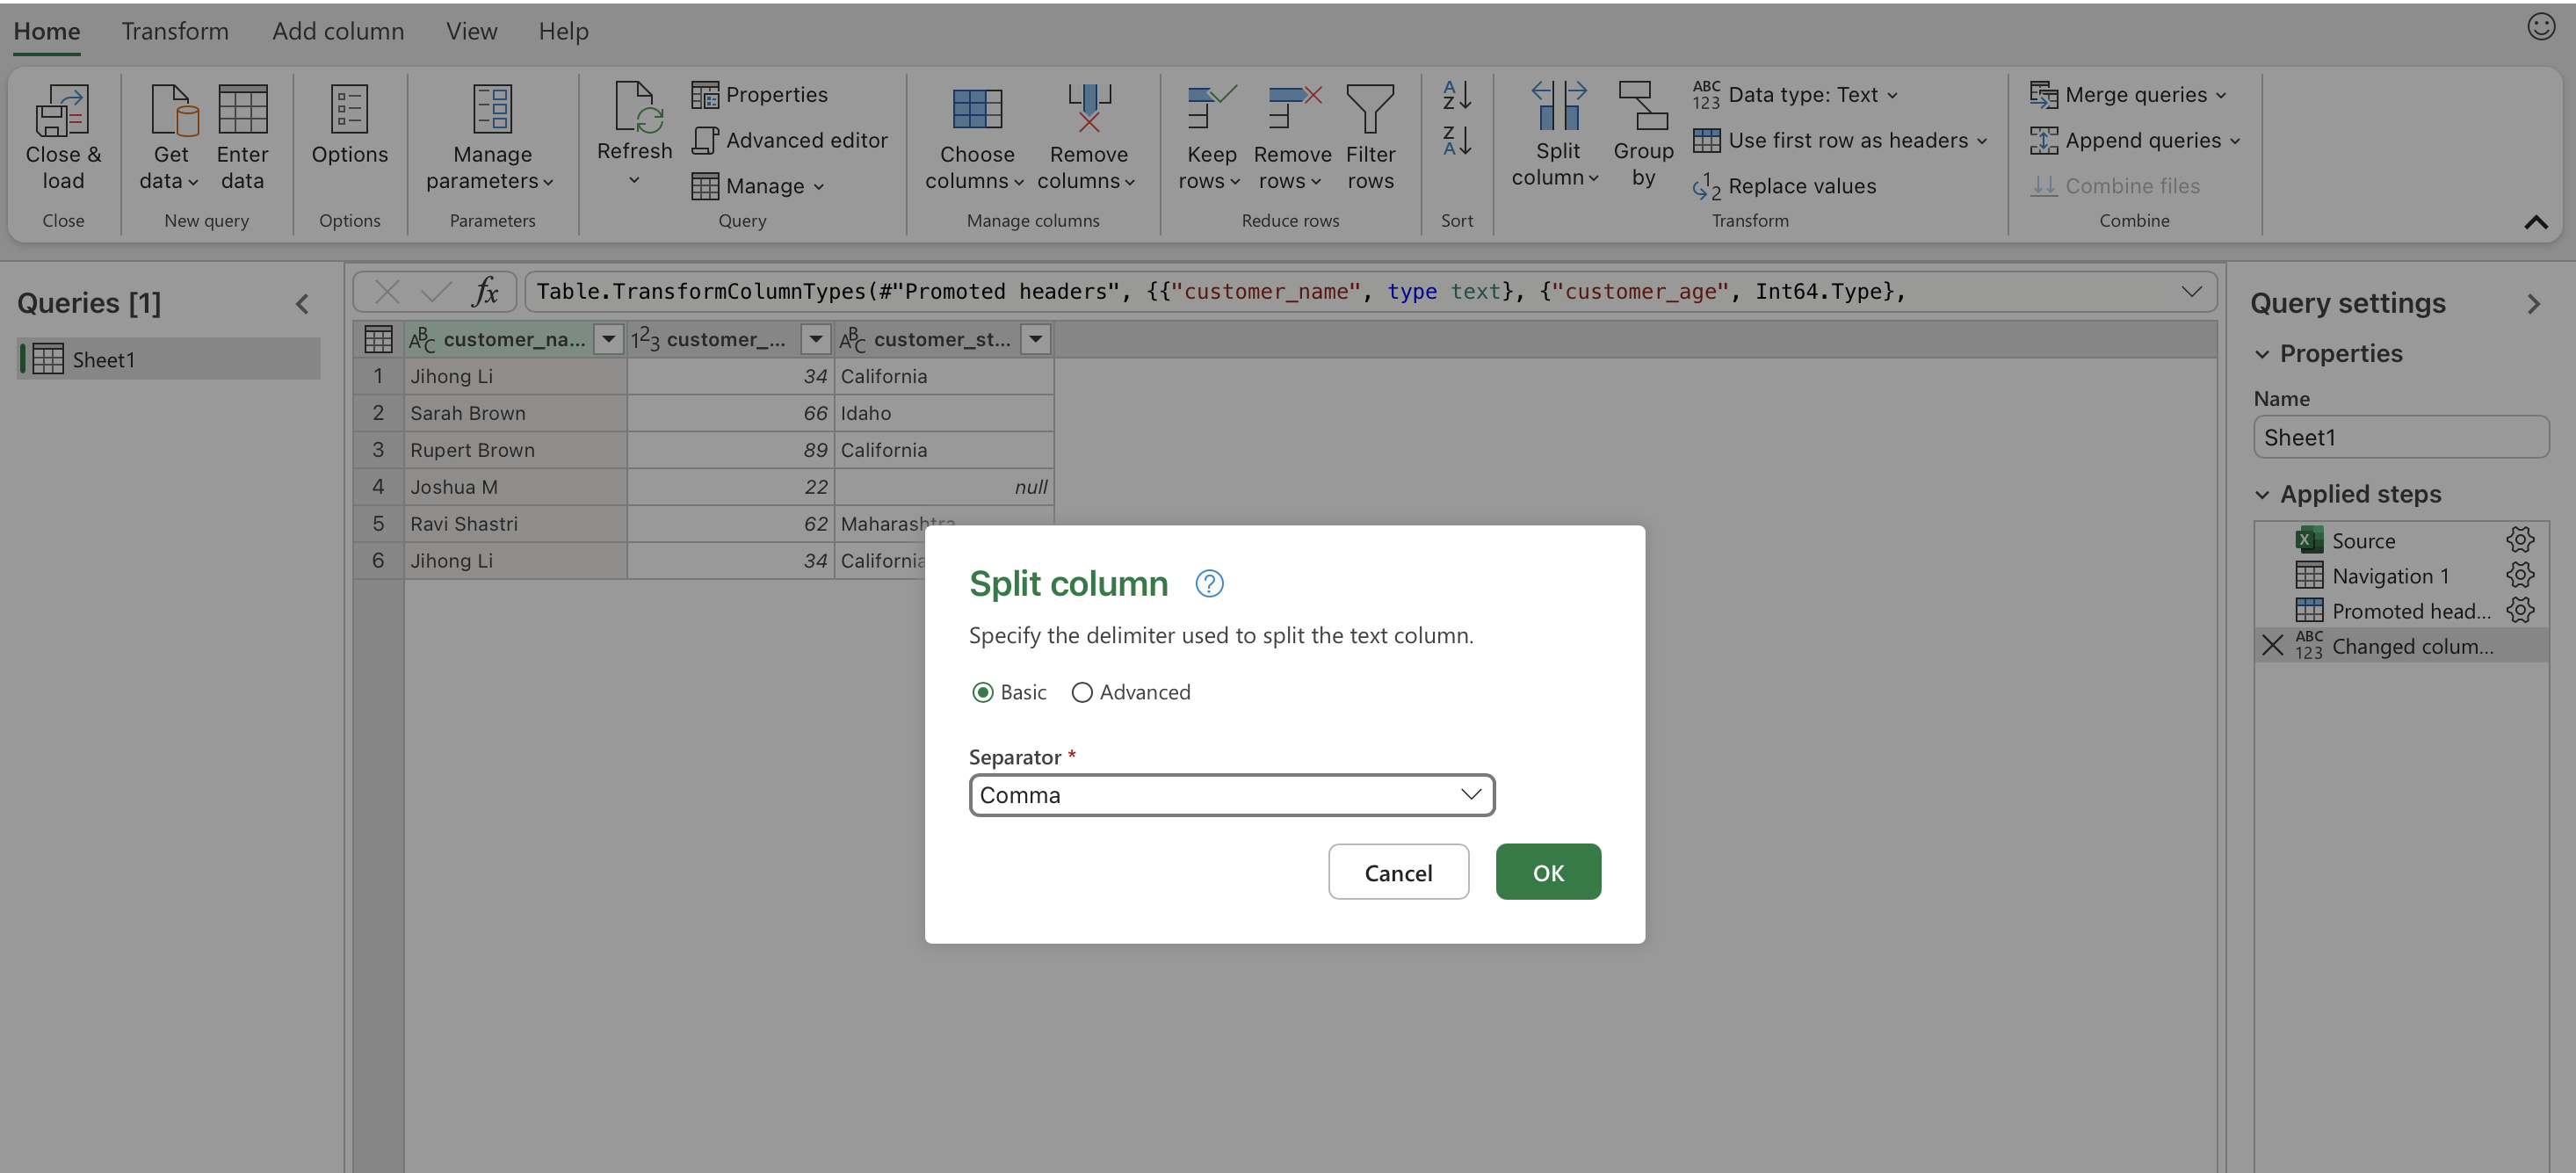This screenshot has width=2576, height=1173.
Task: Collapse the Applied steps section
Action: [2262, 494]
